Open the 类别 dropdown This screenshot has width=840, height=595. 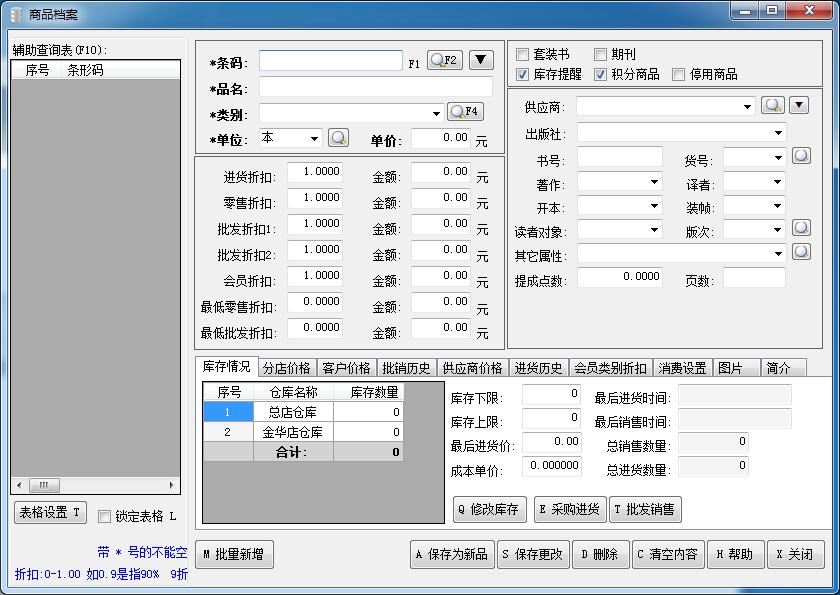point(436,114)
